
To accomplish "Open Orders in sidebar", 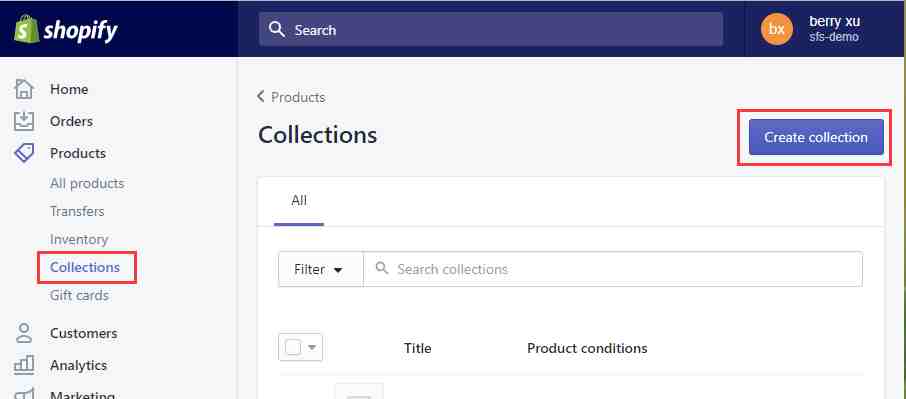I will (x=72, y=121).
